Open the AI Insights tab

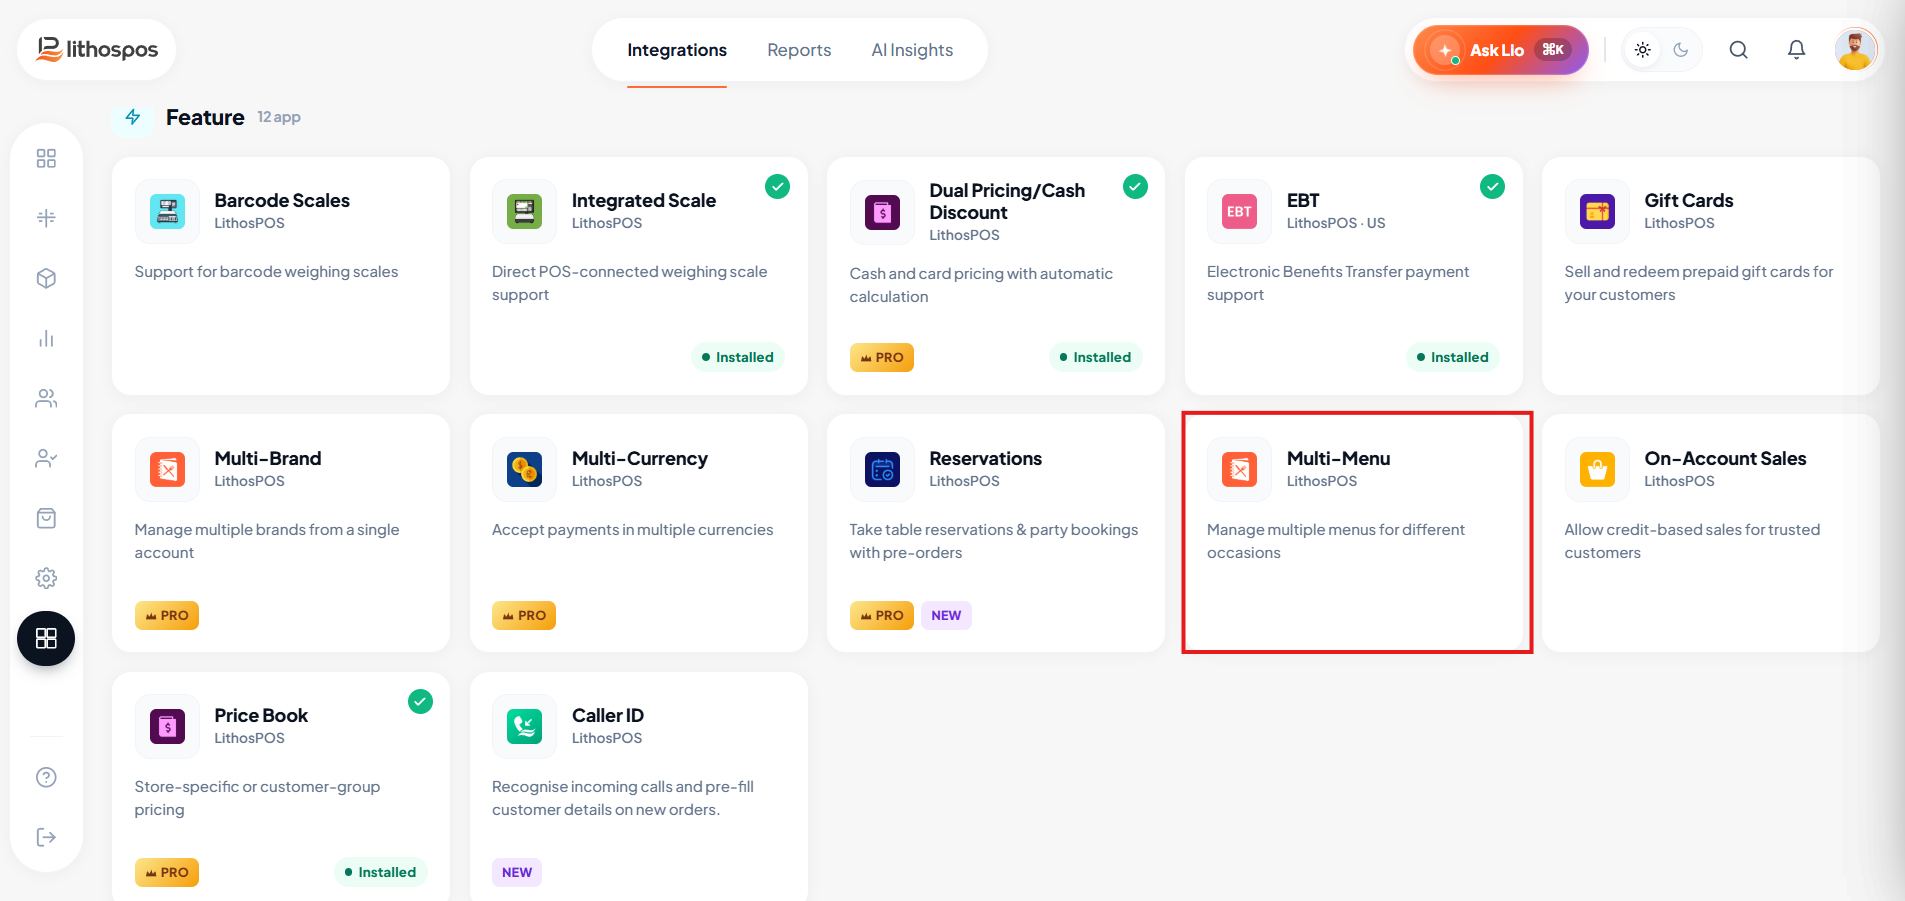tap(912, 50)
